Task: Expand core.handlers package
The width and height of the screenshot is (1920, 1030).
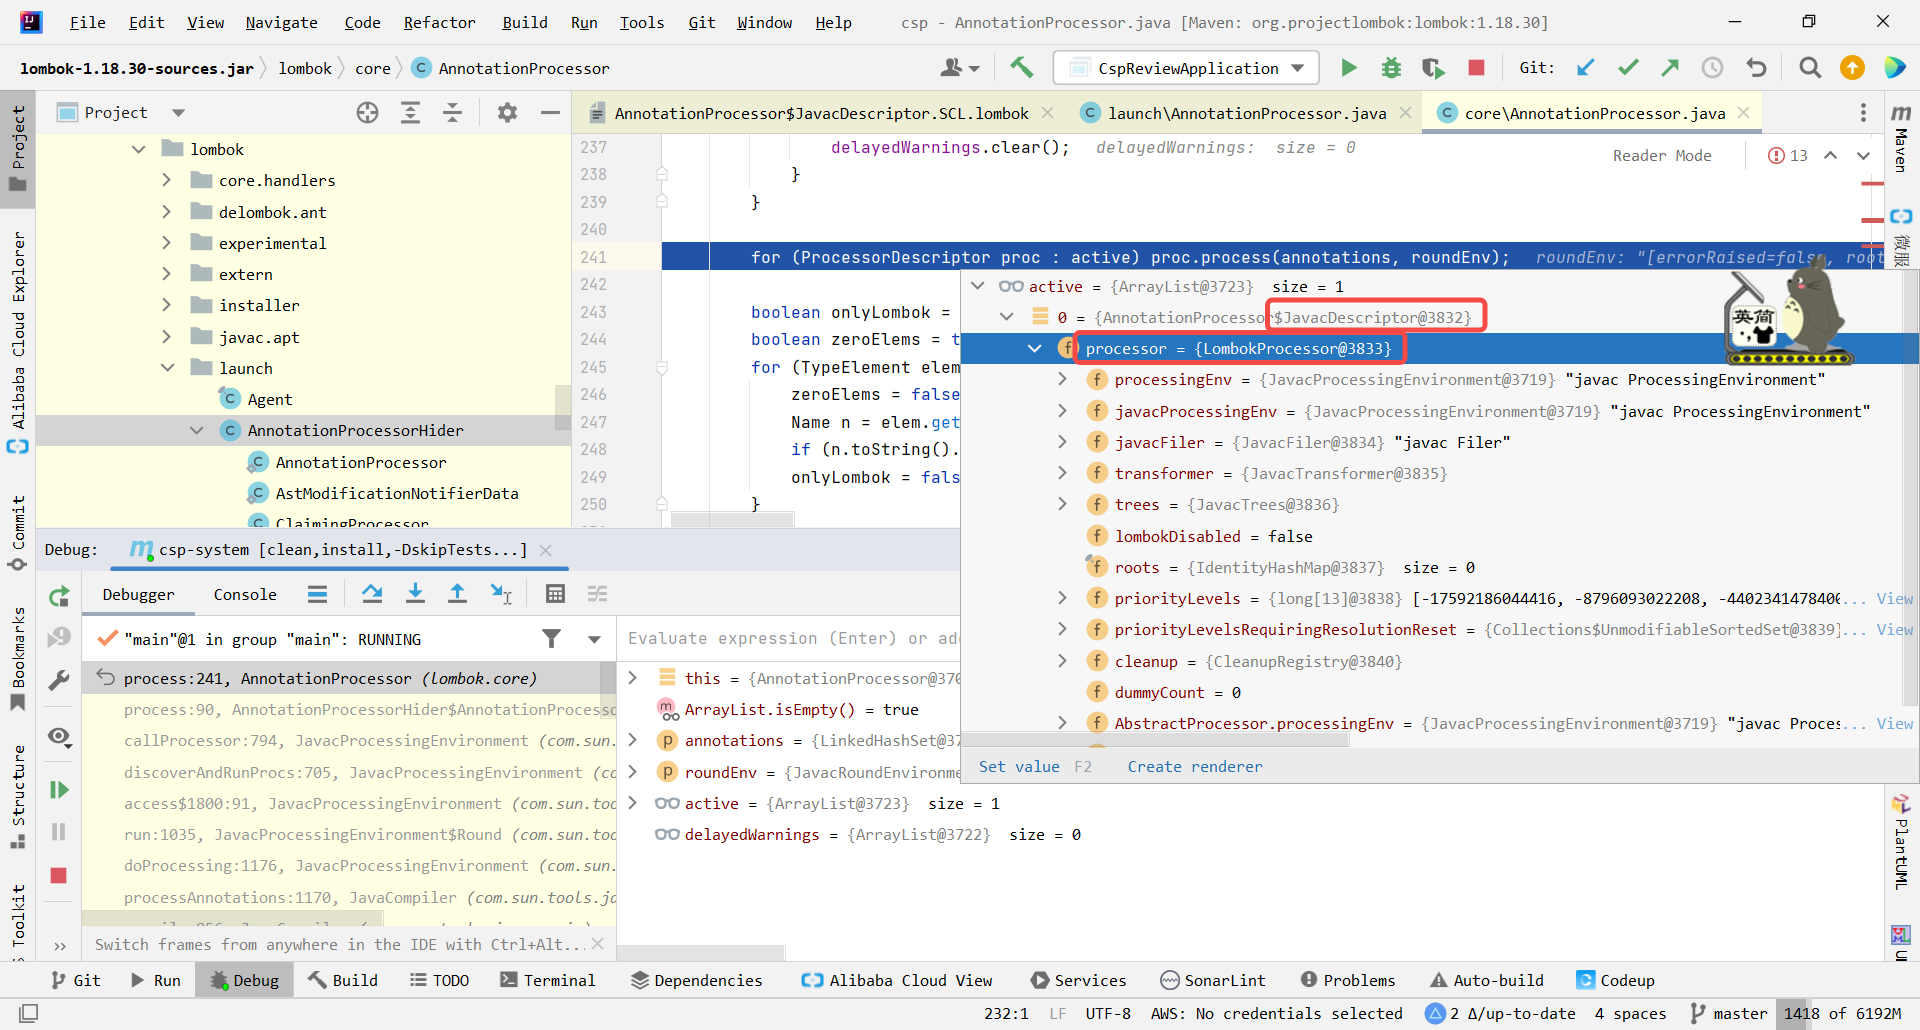Action: pos(166,180)
